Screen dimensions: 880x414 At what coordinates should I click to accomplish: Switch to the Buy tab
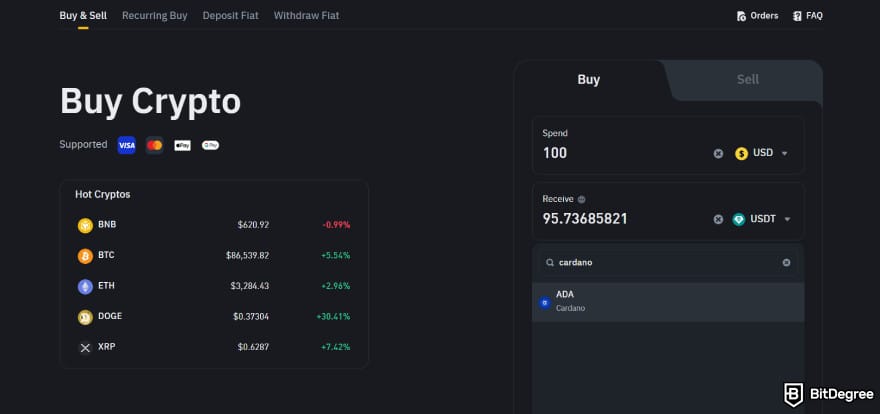589,80
